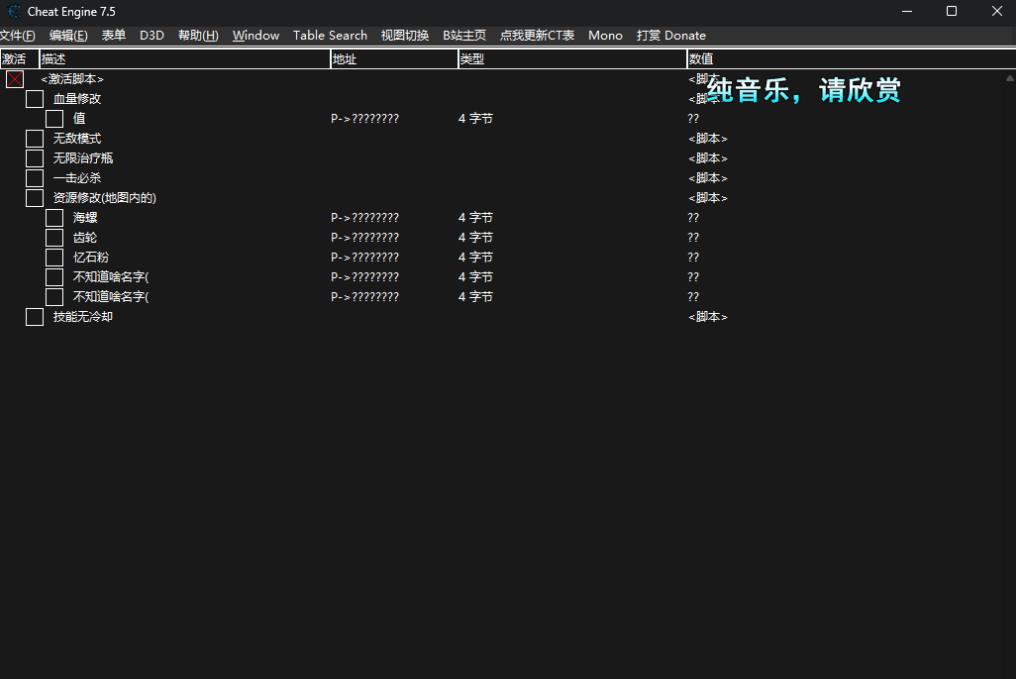Enable 资源修改(地图内的) checkbox
Screen dimensions: 1016x679
pos(34,198)
